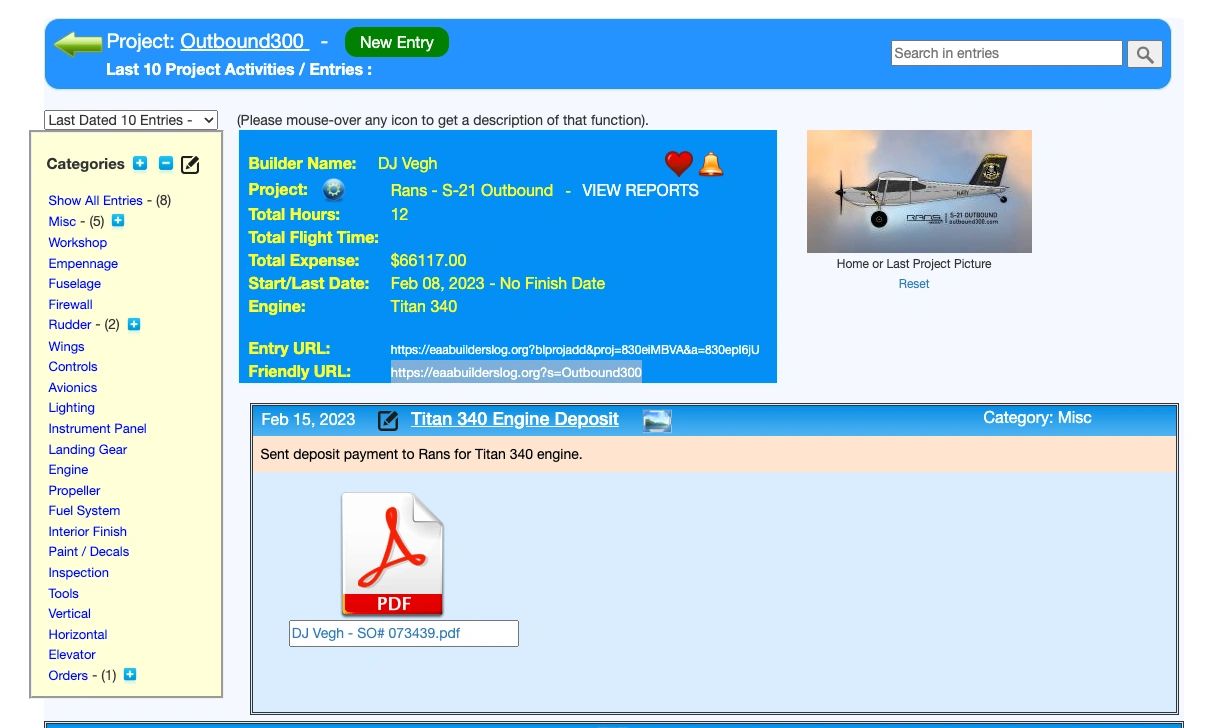Viewport: 1227px width, 728px height.
Task: Click the notification bell icon
Action: [710, 164]
